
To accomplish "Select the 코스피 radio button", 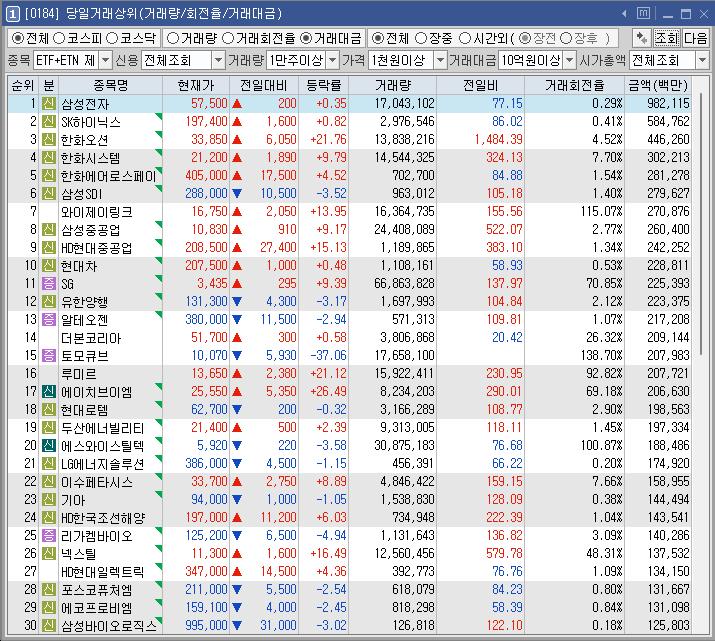I will [59, 38].
